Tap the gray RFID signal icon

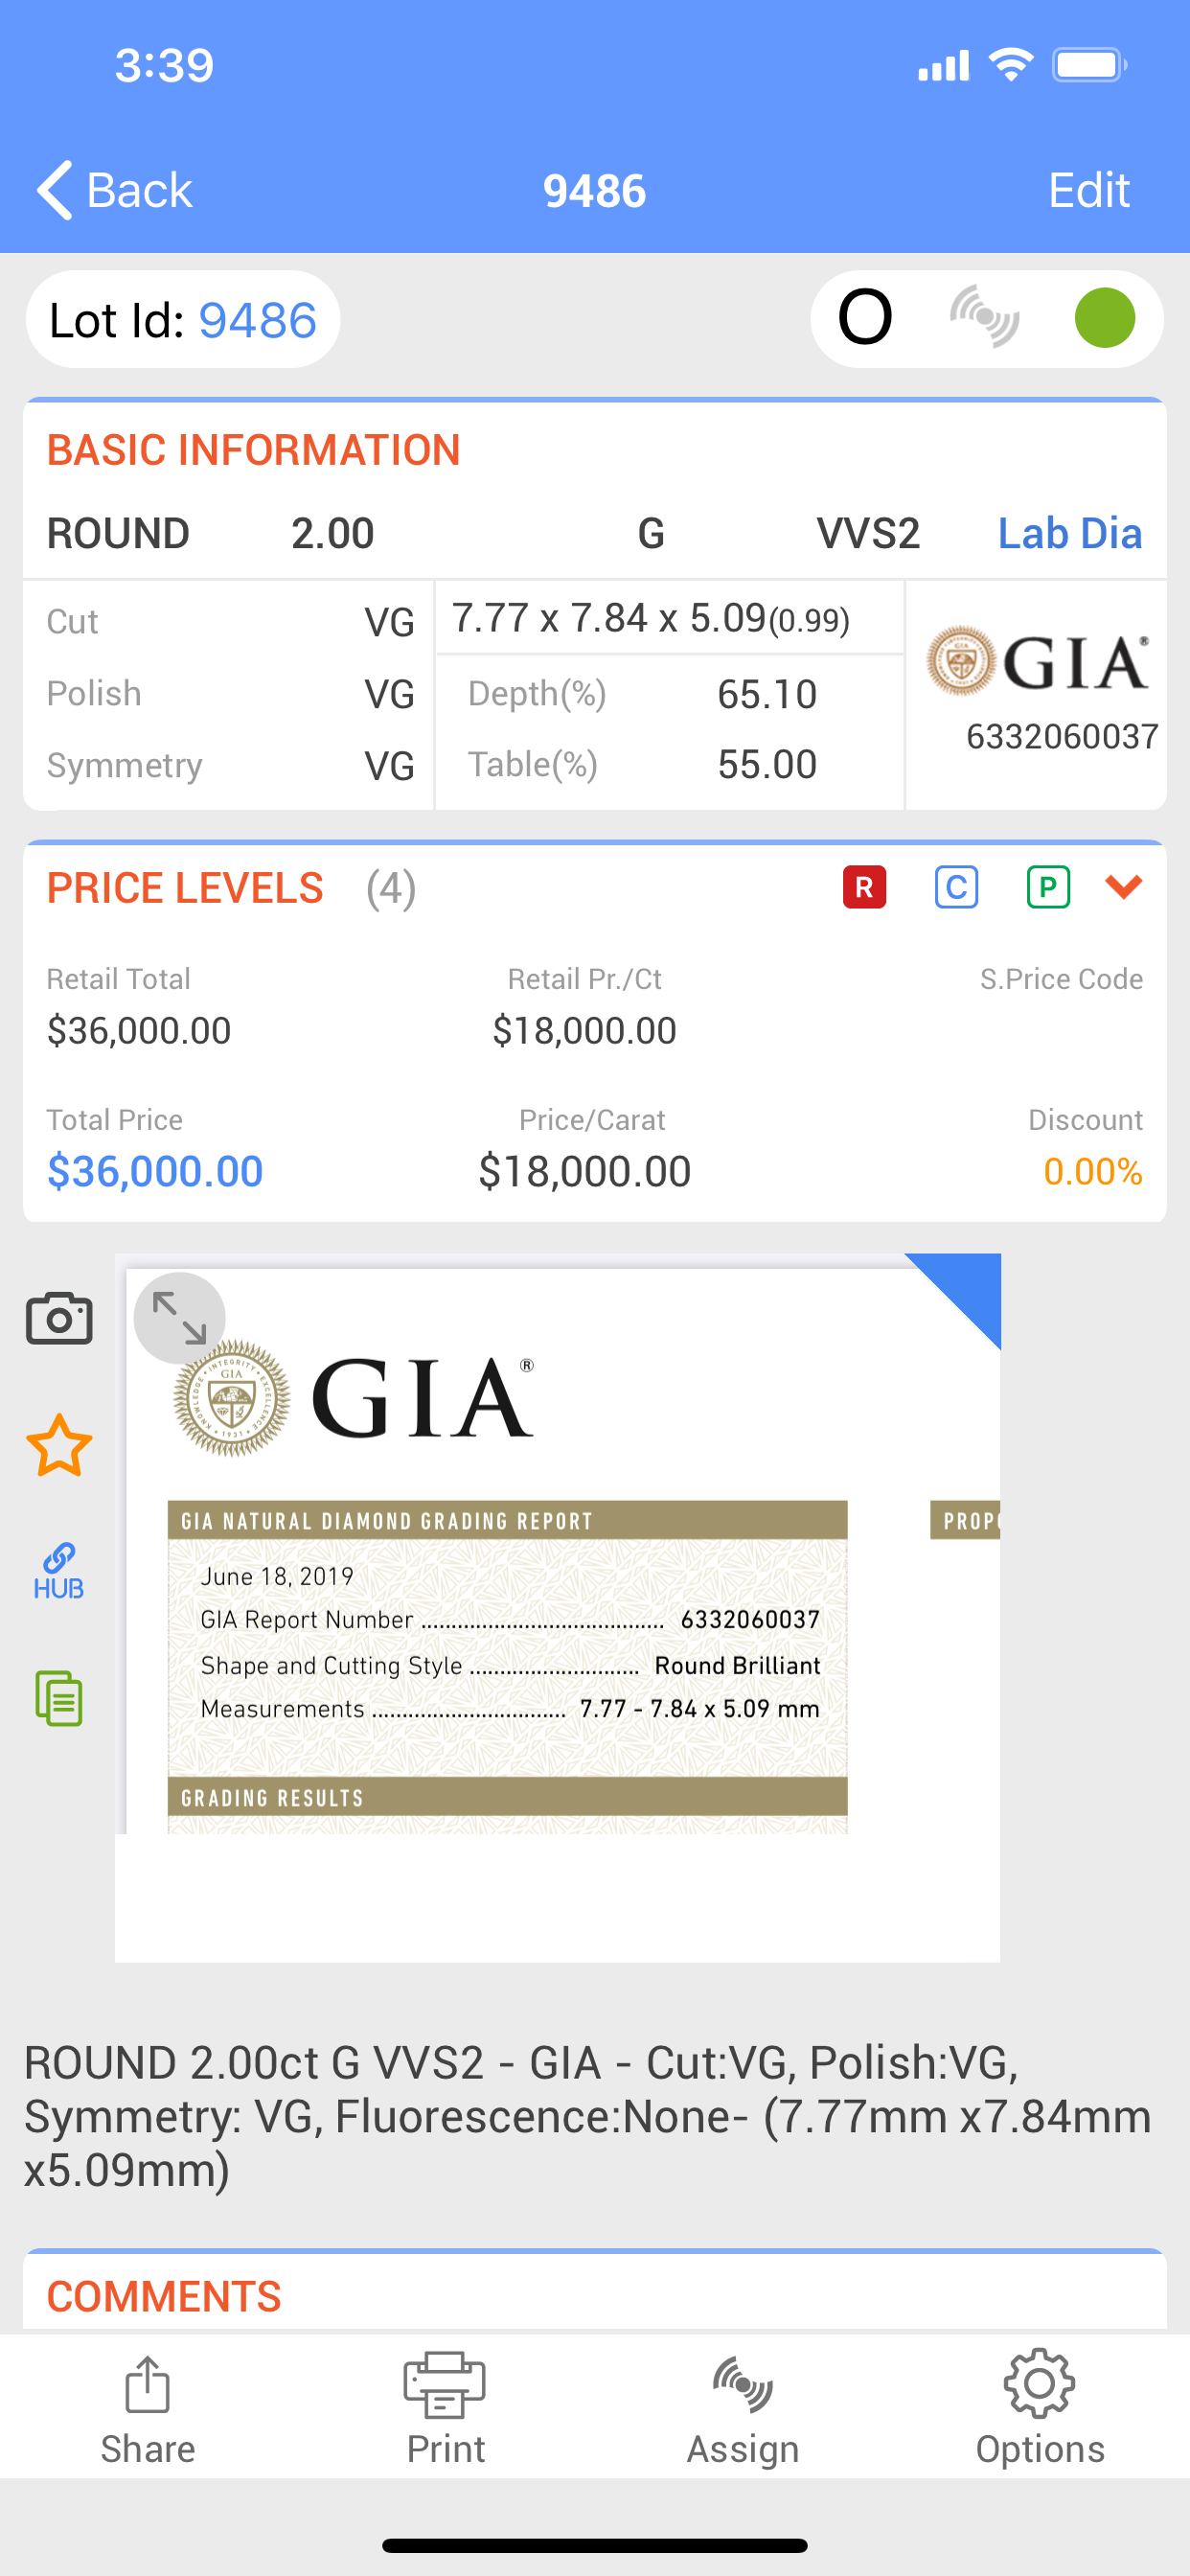coord(985,317)
